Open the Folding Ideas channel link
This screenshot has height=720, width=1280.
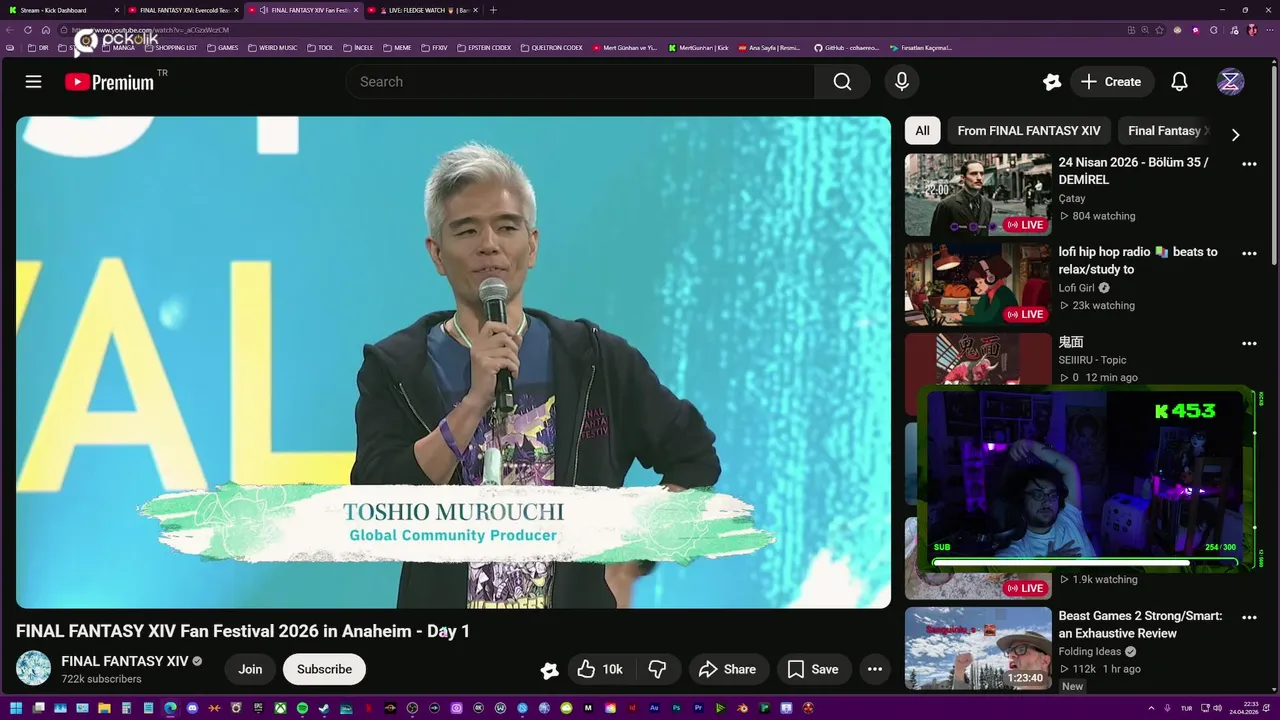point(1090,652)
